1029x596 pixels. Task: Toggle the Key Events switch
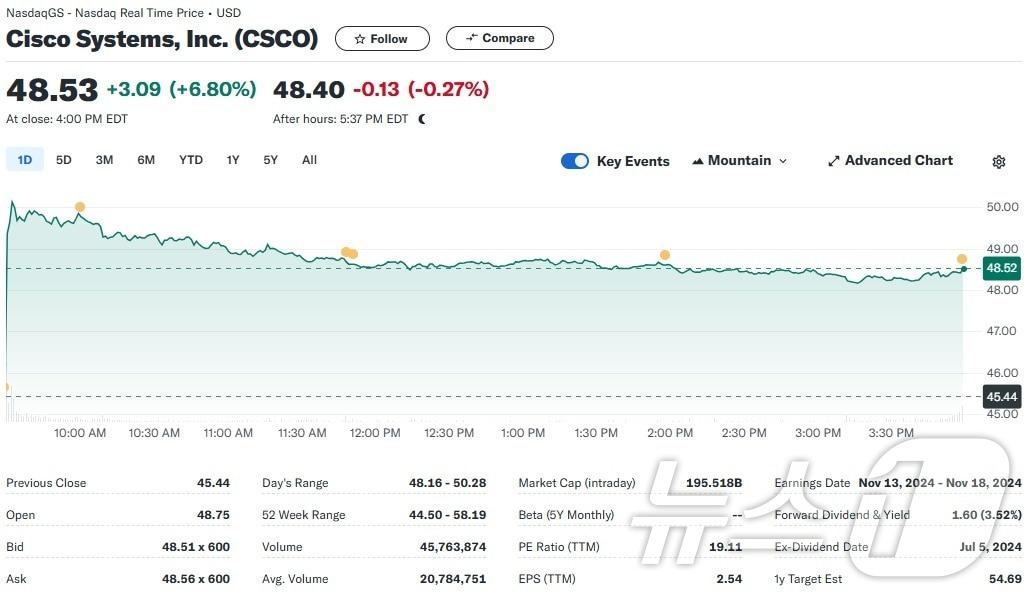click(x=575, y=161)
